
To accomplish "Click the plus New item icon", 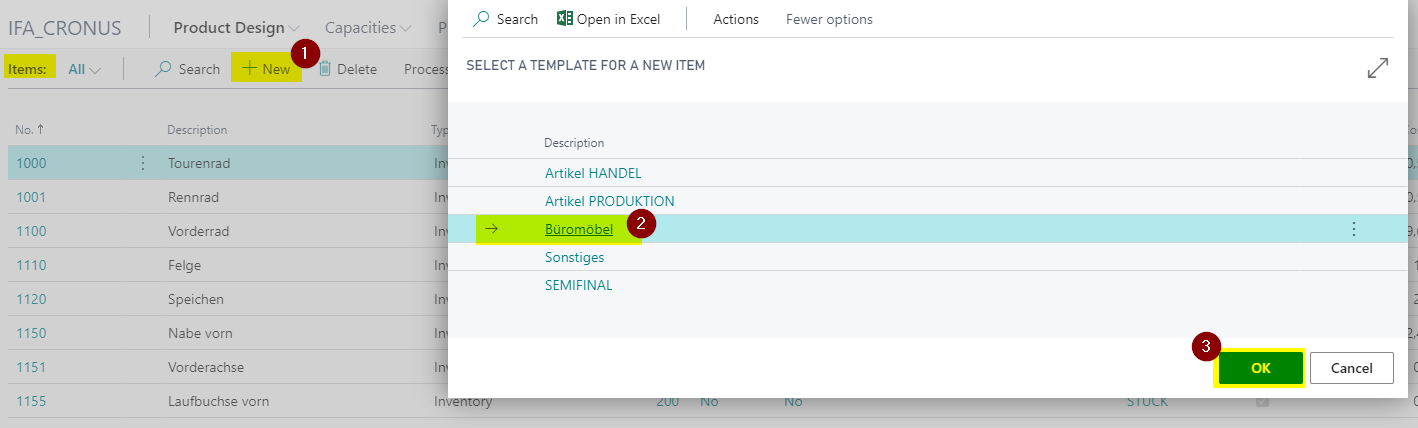I will [x=250, y=69].
